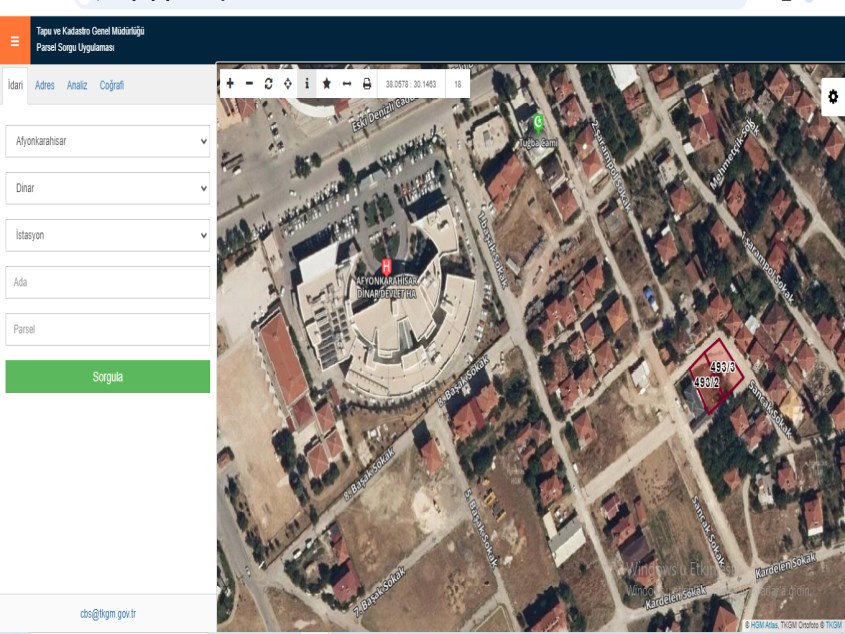
Task: Switch to the Adres tab
Action: [x=46, y=86]
